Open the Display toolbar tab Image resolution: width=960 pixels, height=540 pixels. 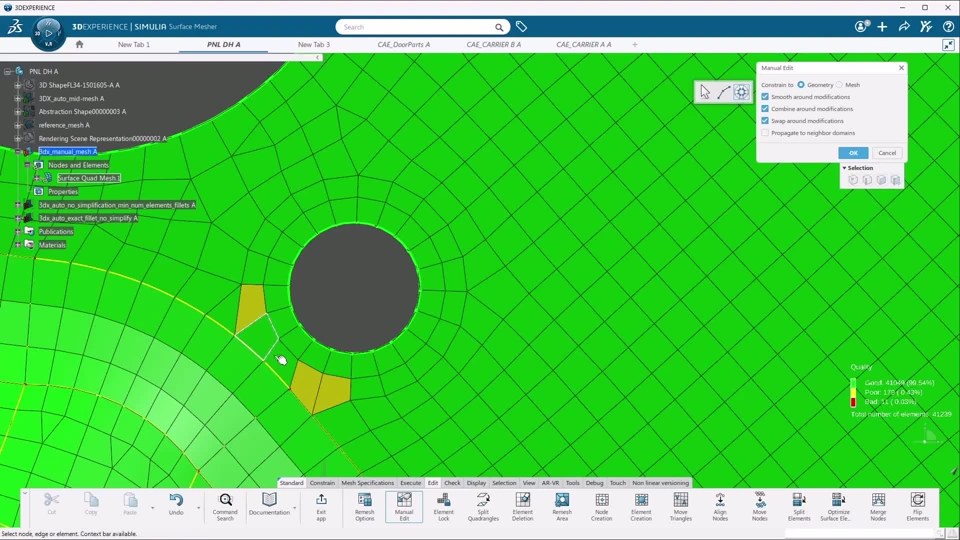point(476,482)
